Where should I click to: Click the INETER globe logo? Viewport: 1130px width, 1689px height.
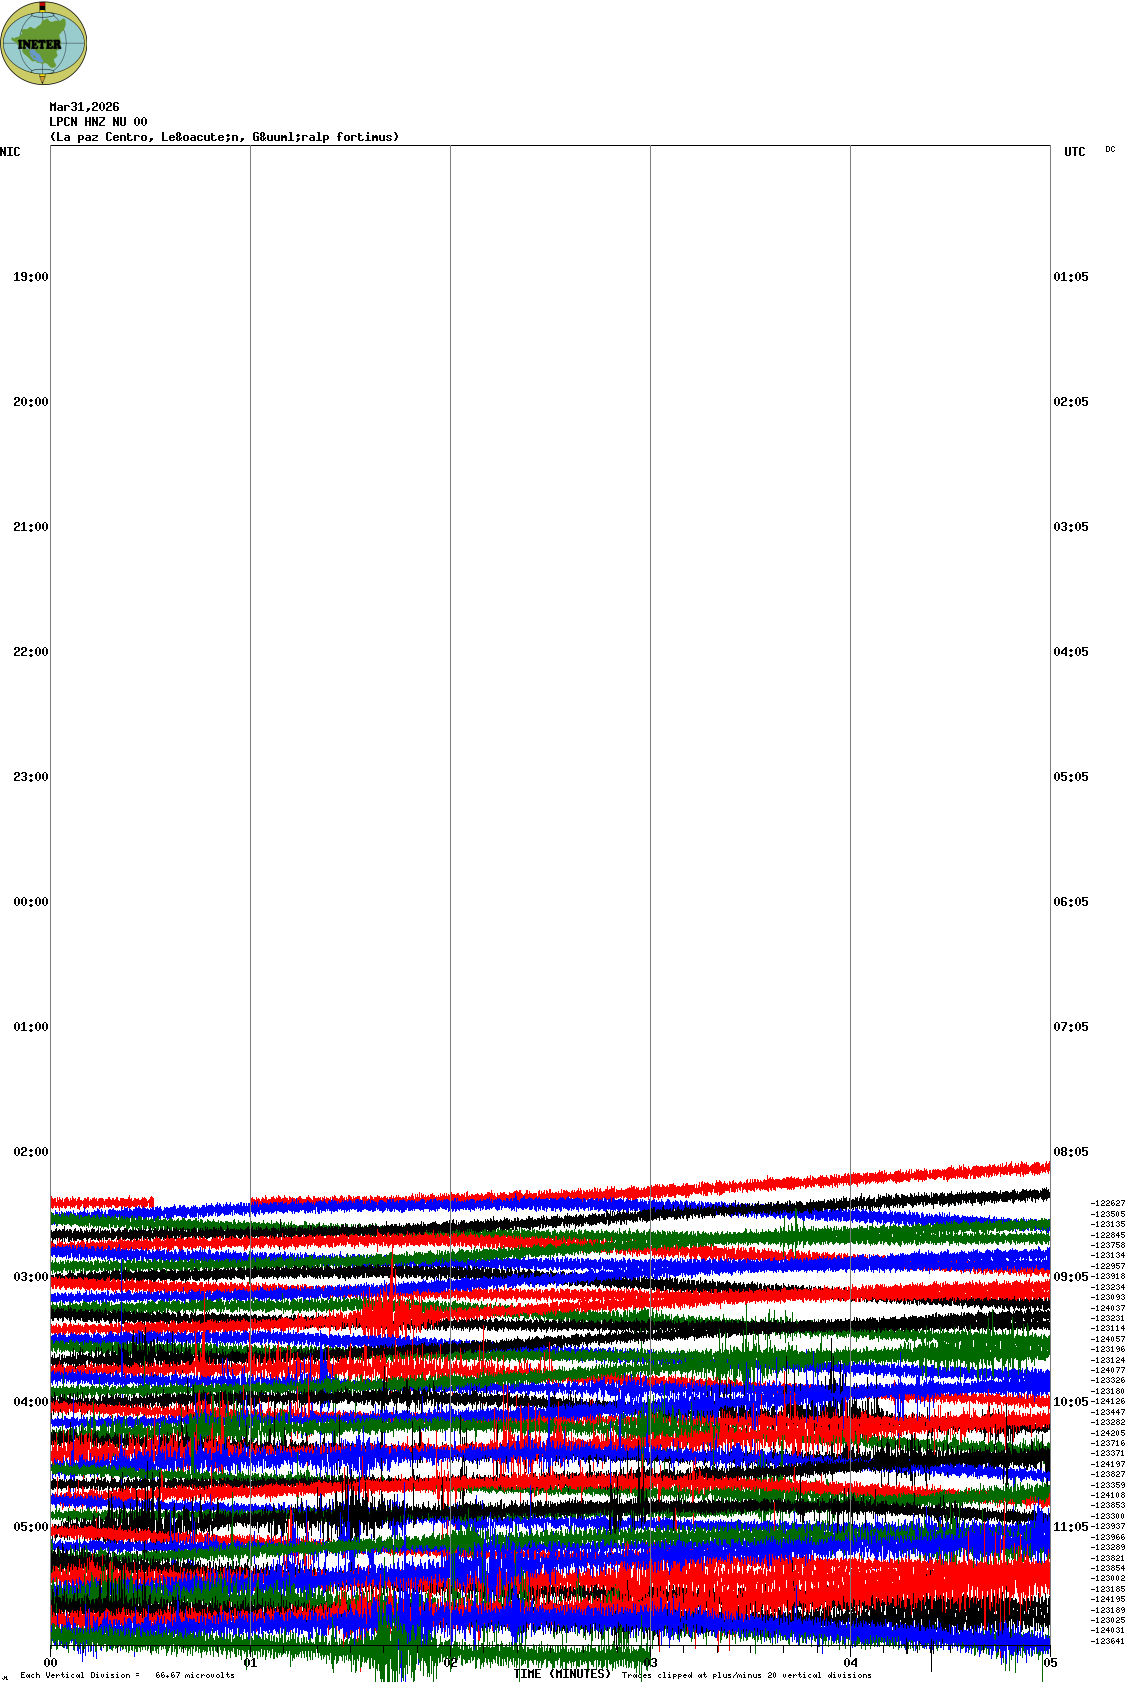(x=44, y=43)
